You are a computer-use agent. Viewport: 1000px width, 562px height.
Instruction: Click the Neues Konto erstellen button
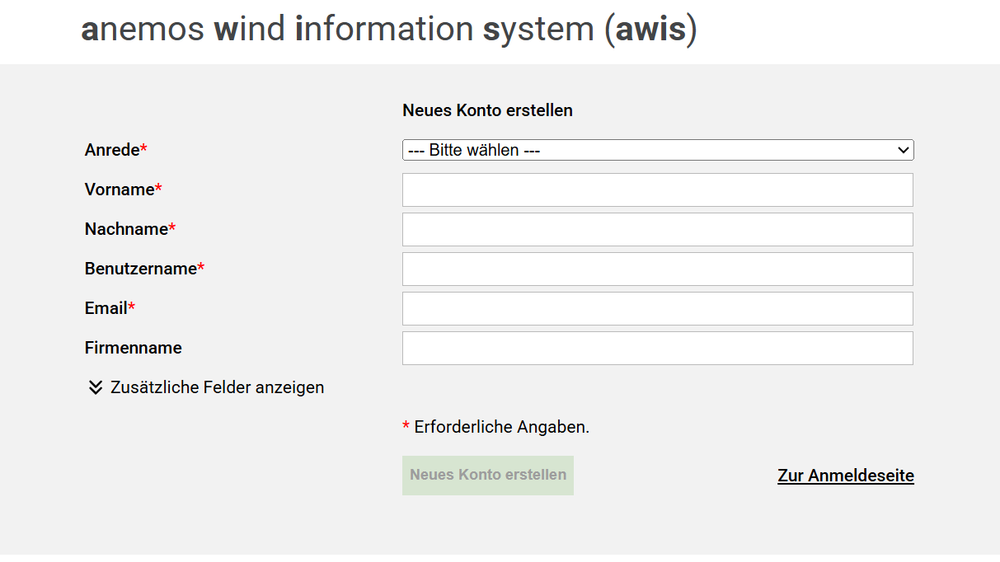click(x=488, y=475)
